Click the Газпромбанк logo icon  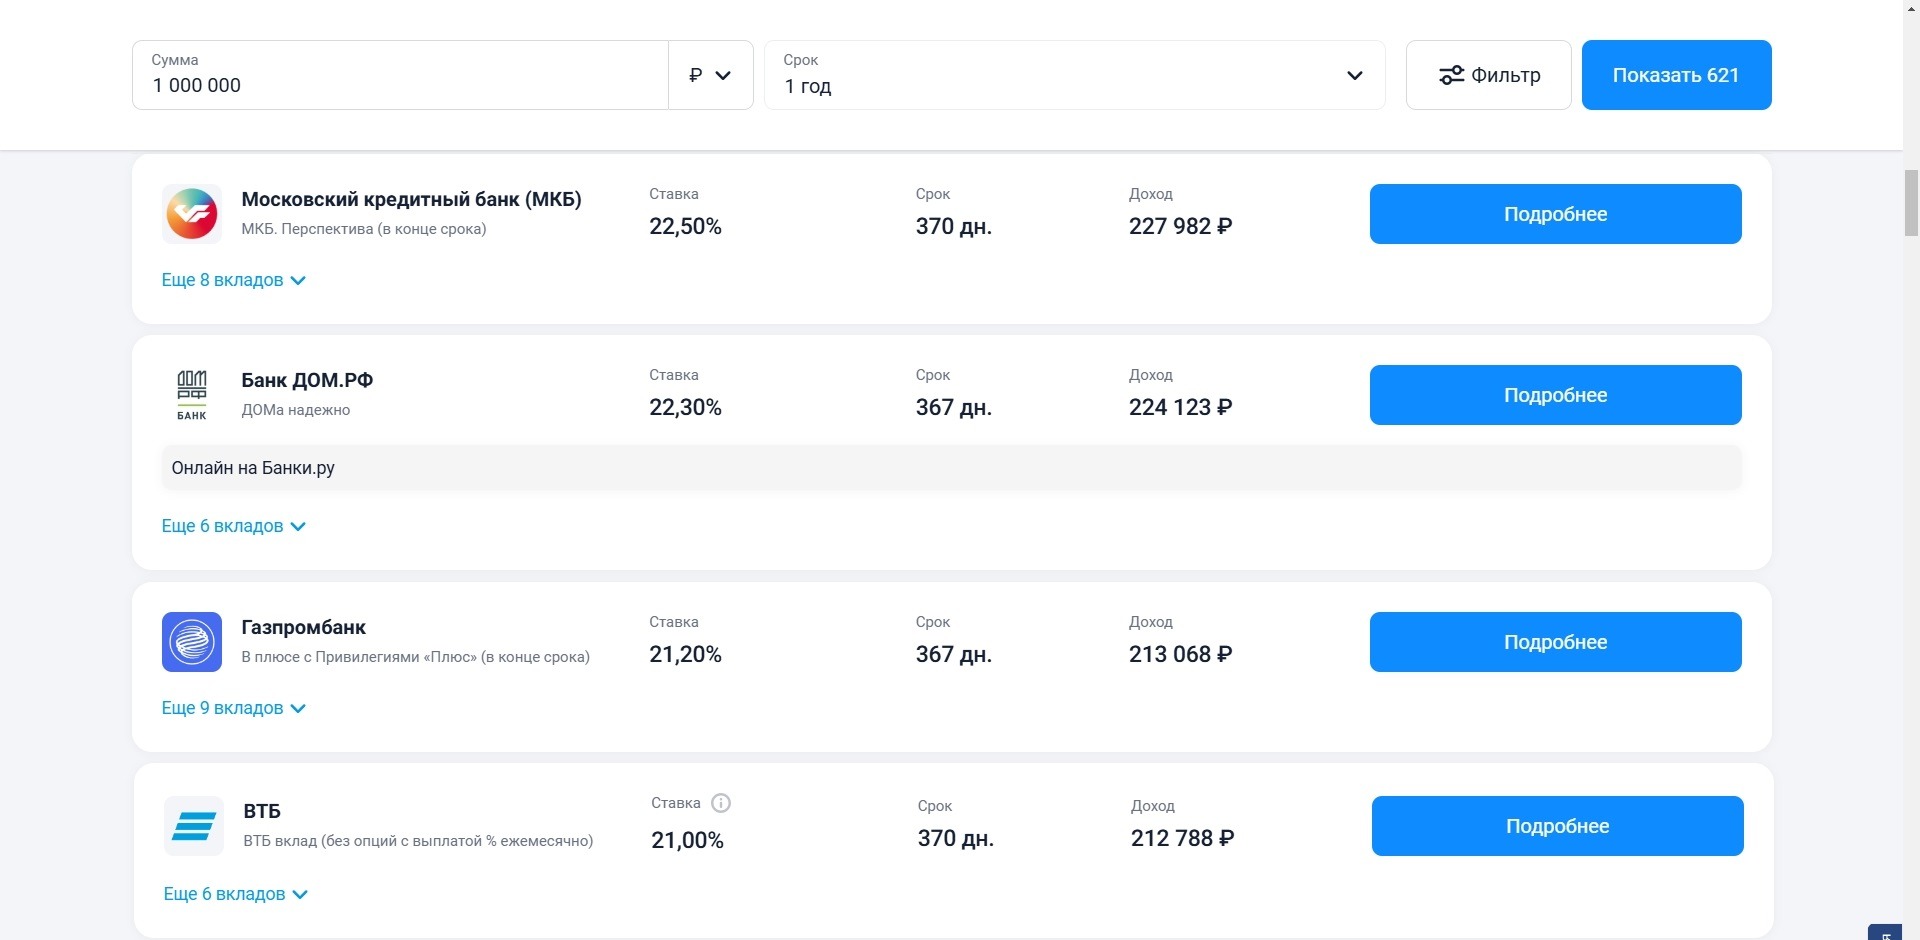192,642
